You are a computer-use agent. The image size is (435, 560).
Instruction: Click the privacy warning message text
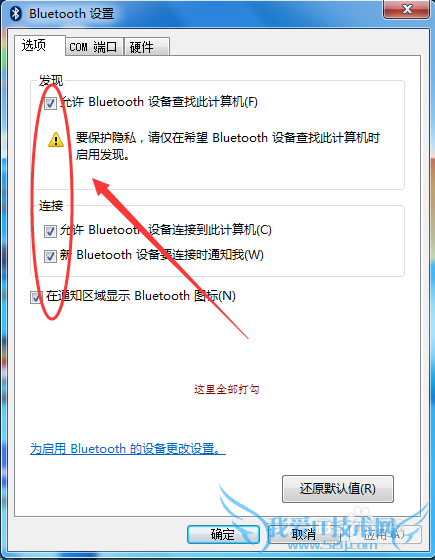(x=228, y=146)
